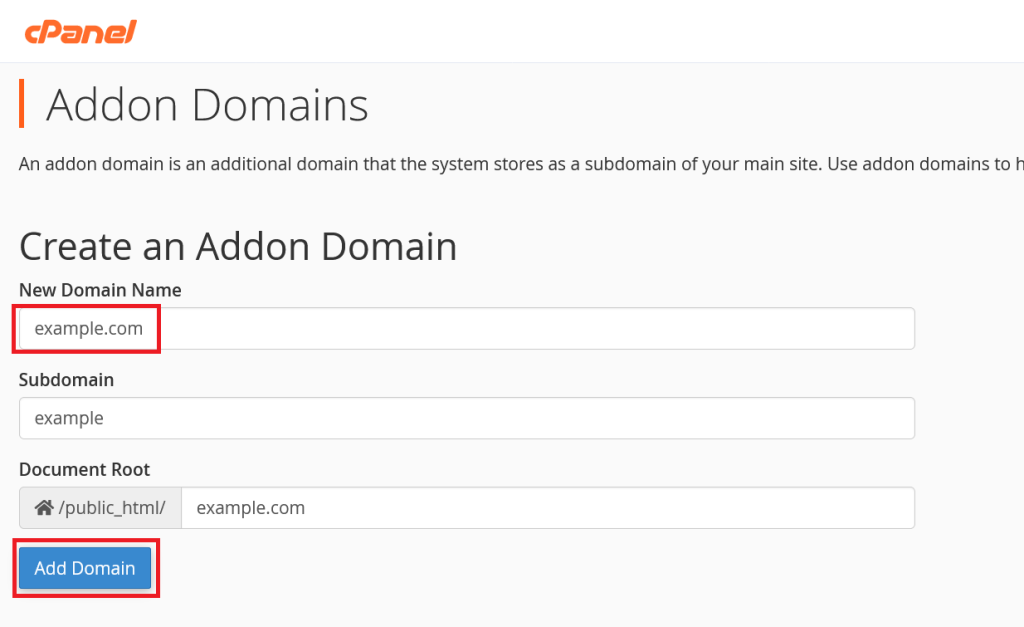Click the Subdomain field label
The height and width of the screenshot is (627, 1024).
(x=66, y=380)
